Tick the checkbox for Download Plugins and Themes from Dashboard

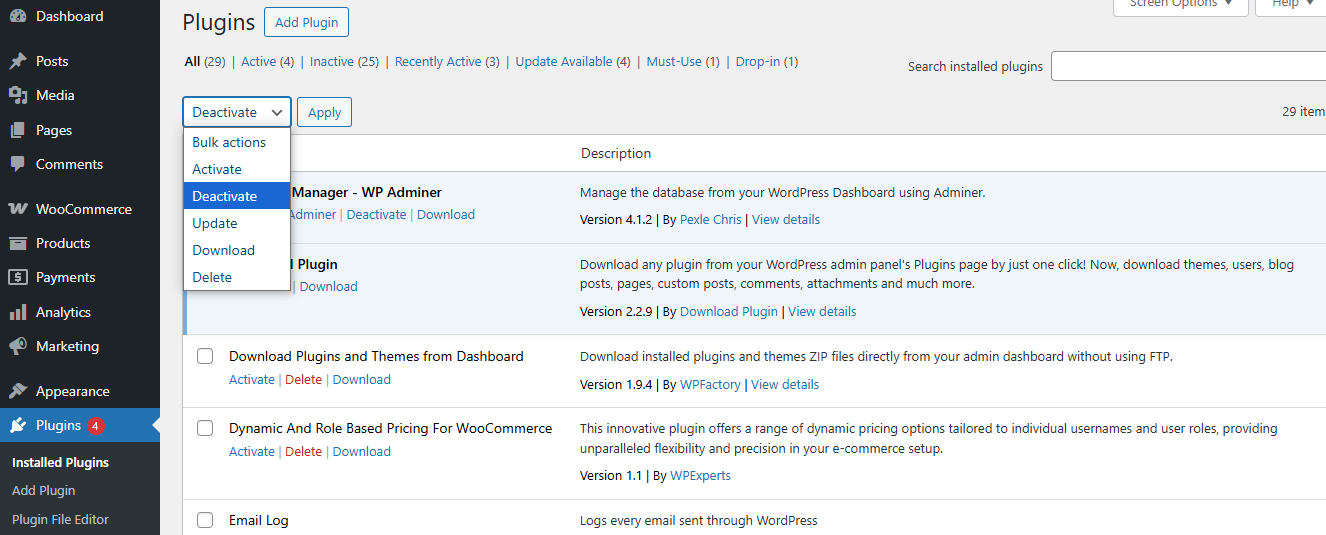click(x=205, y=356)
